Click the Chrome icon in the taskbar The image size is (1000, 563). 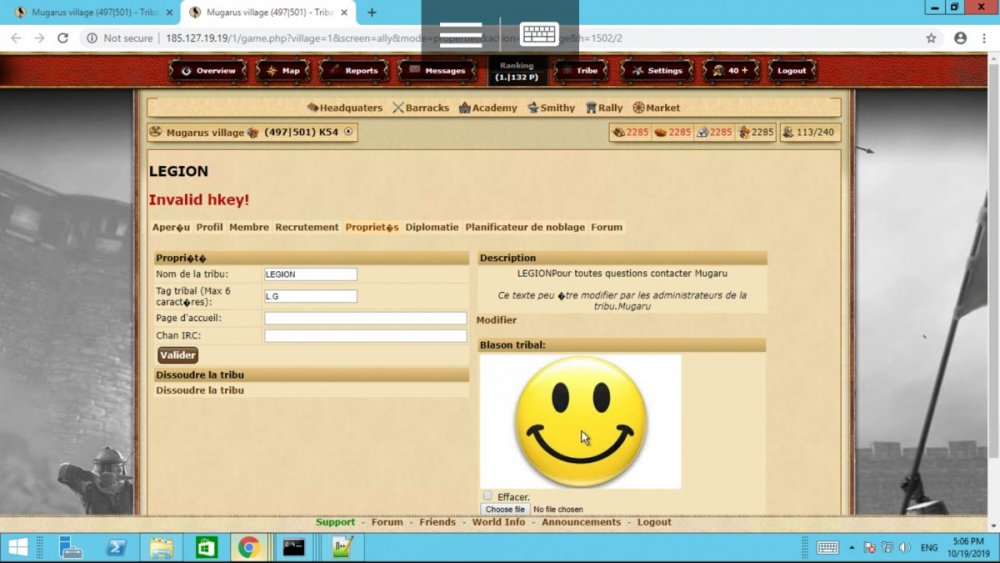(248, 547)
